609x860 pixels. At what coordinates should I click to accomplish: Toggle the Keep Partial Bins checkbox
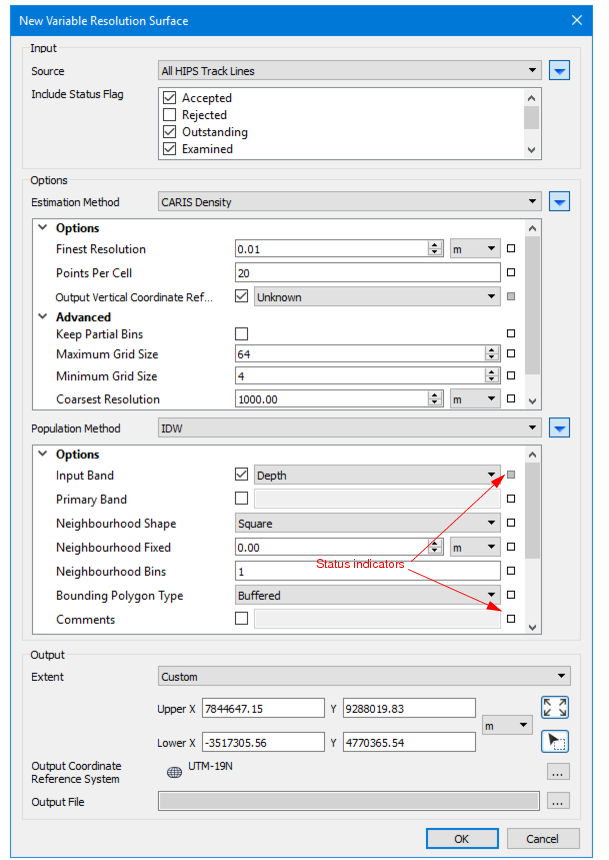(x=241, y=334)
